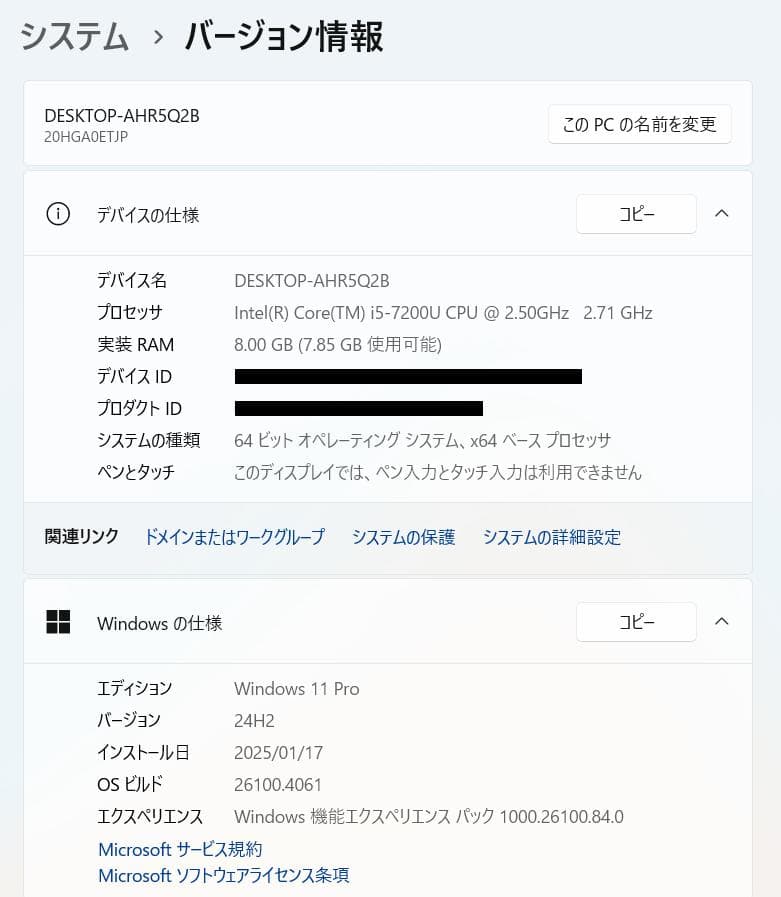781x897 pixels.
Task: Open システムの保護 link
Action: (403, 537)
